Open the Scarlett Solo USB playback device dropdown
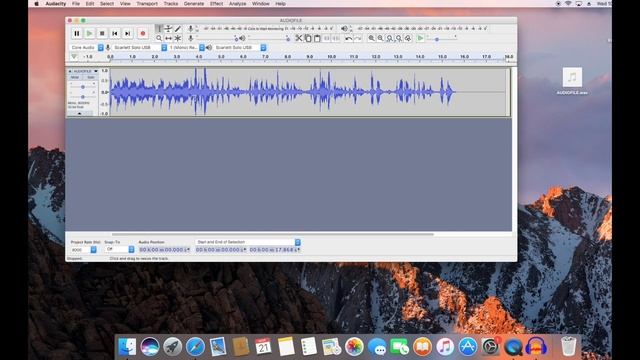 click(240, 48)
